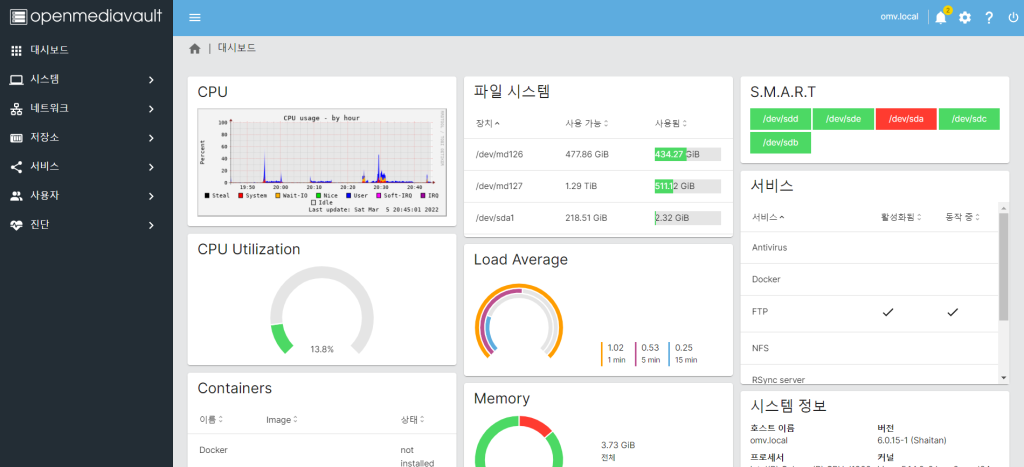This screenshot has height=467, width=1024.
Task: Sort services by 동작 중 column
Action: (x=963, y=217)
